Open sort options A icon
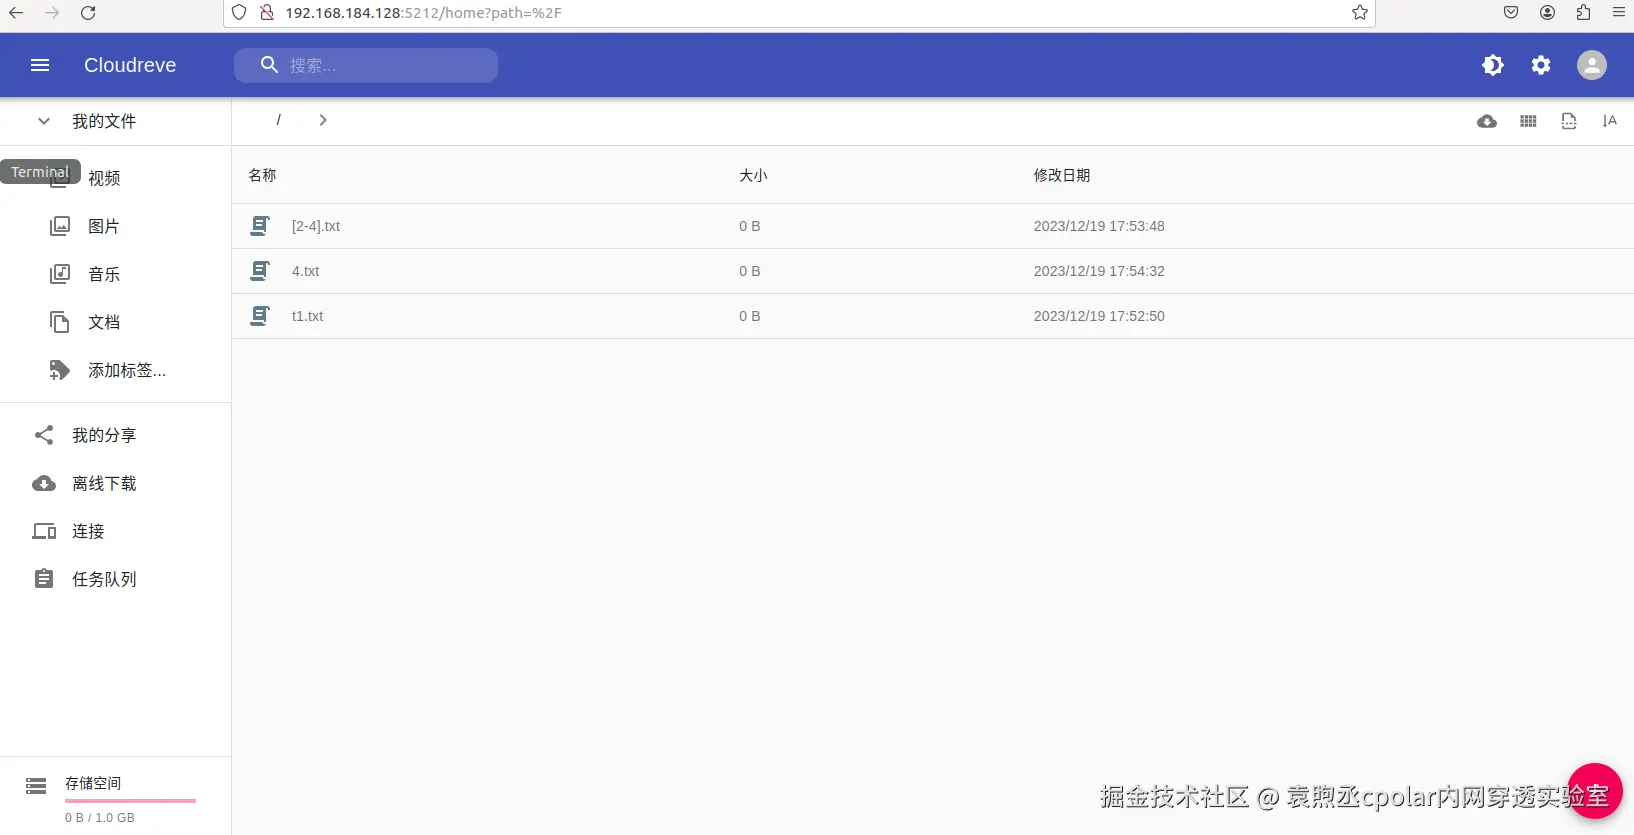The image size is (1634, 835). [x=1609, y=121]
